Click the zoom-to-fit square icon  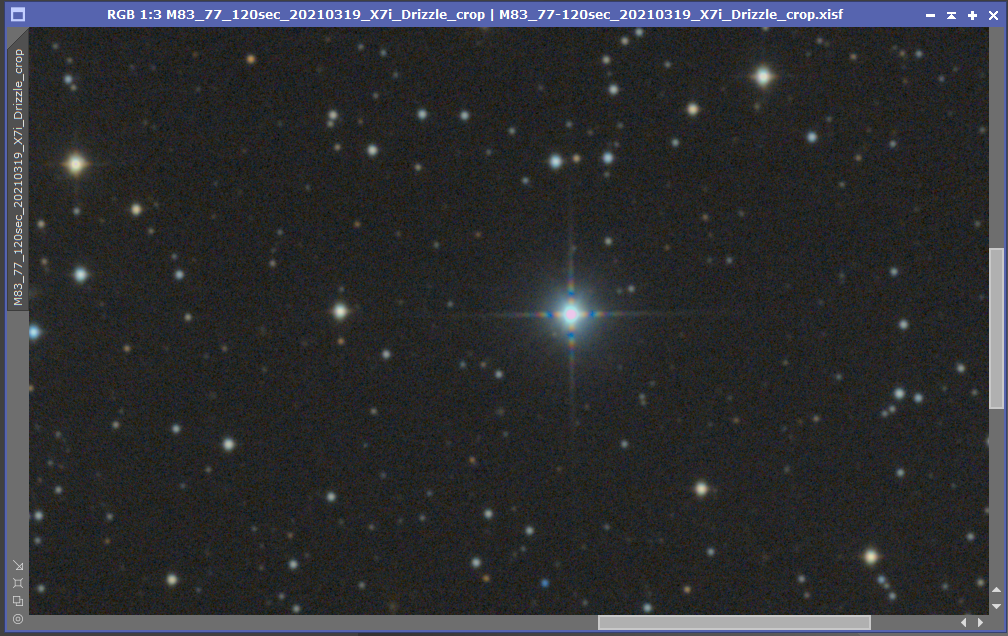18,583
